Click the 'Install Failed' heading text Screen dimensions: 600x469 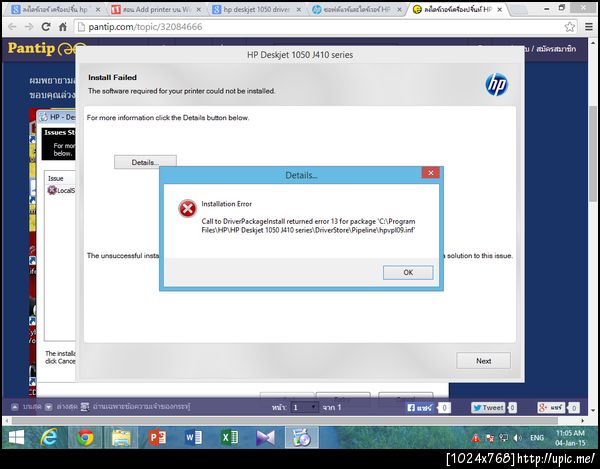pyautogui.click(x=112, y=77)
